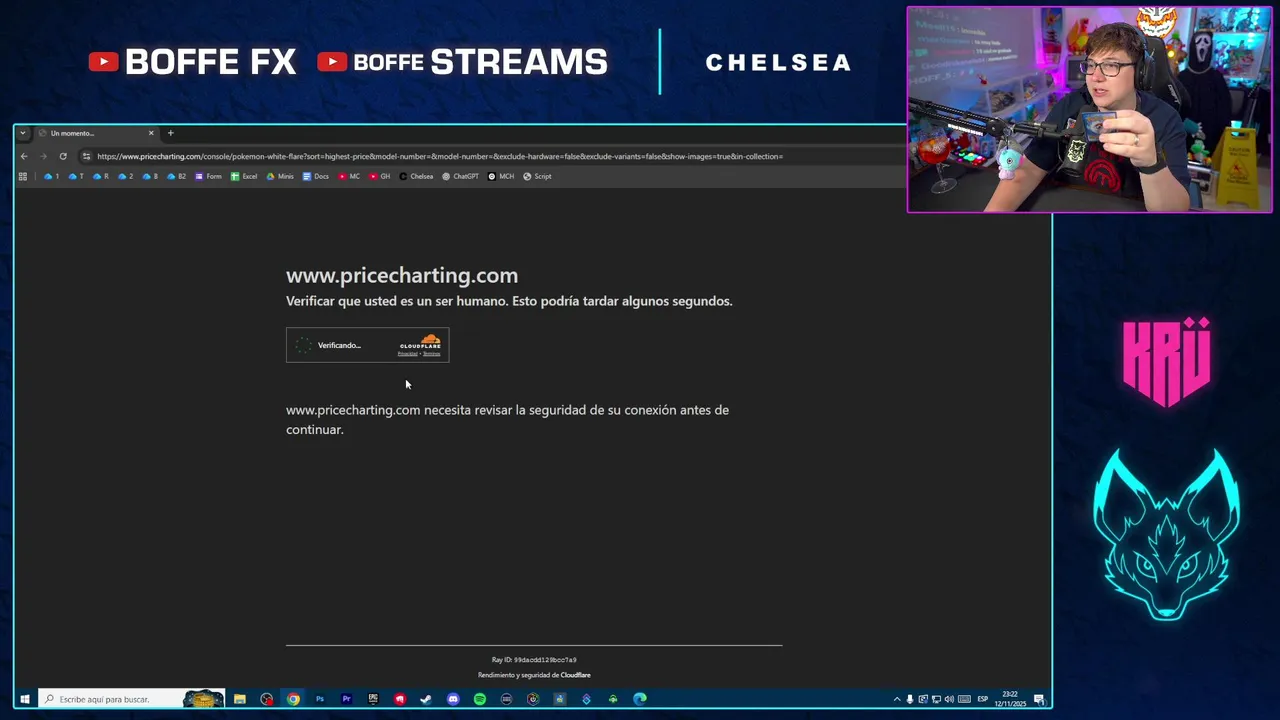Open the Windows Start menu
This screenshot has height=720, width=1280.
[24, 699]
